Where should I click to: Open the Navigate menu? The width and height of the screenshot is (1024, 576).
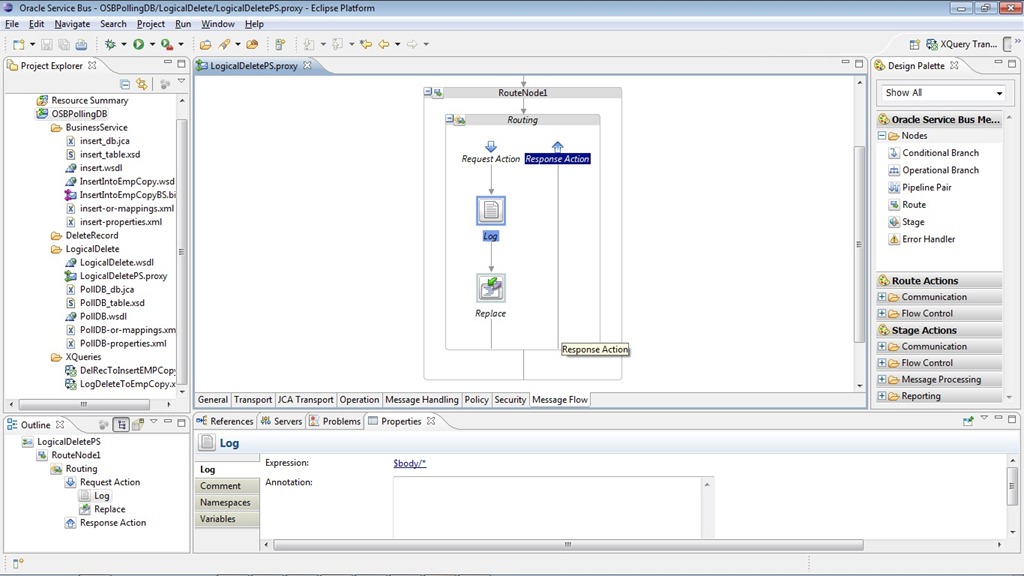point(72,24)
